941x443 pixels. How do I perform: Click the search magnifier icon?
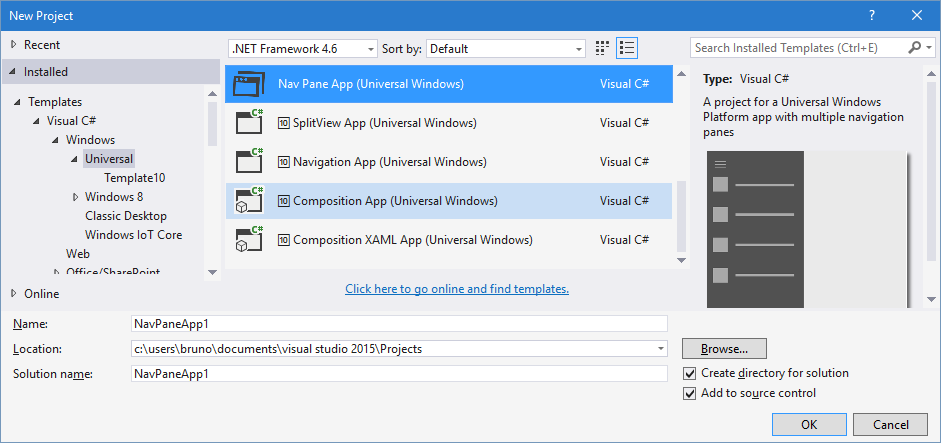pyautogui.click(x=915, y=48)
